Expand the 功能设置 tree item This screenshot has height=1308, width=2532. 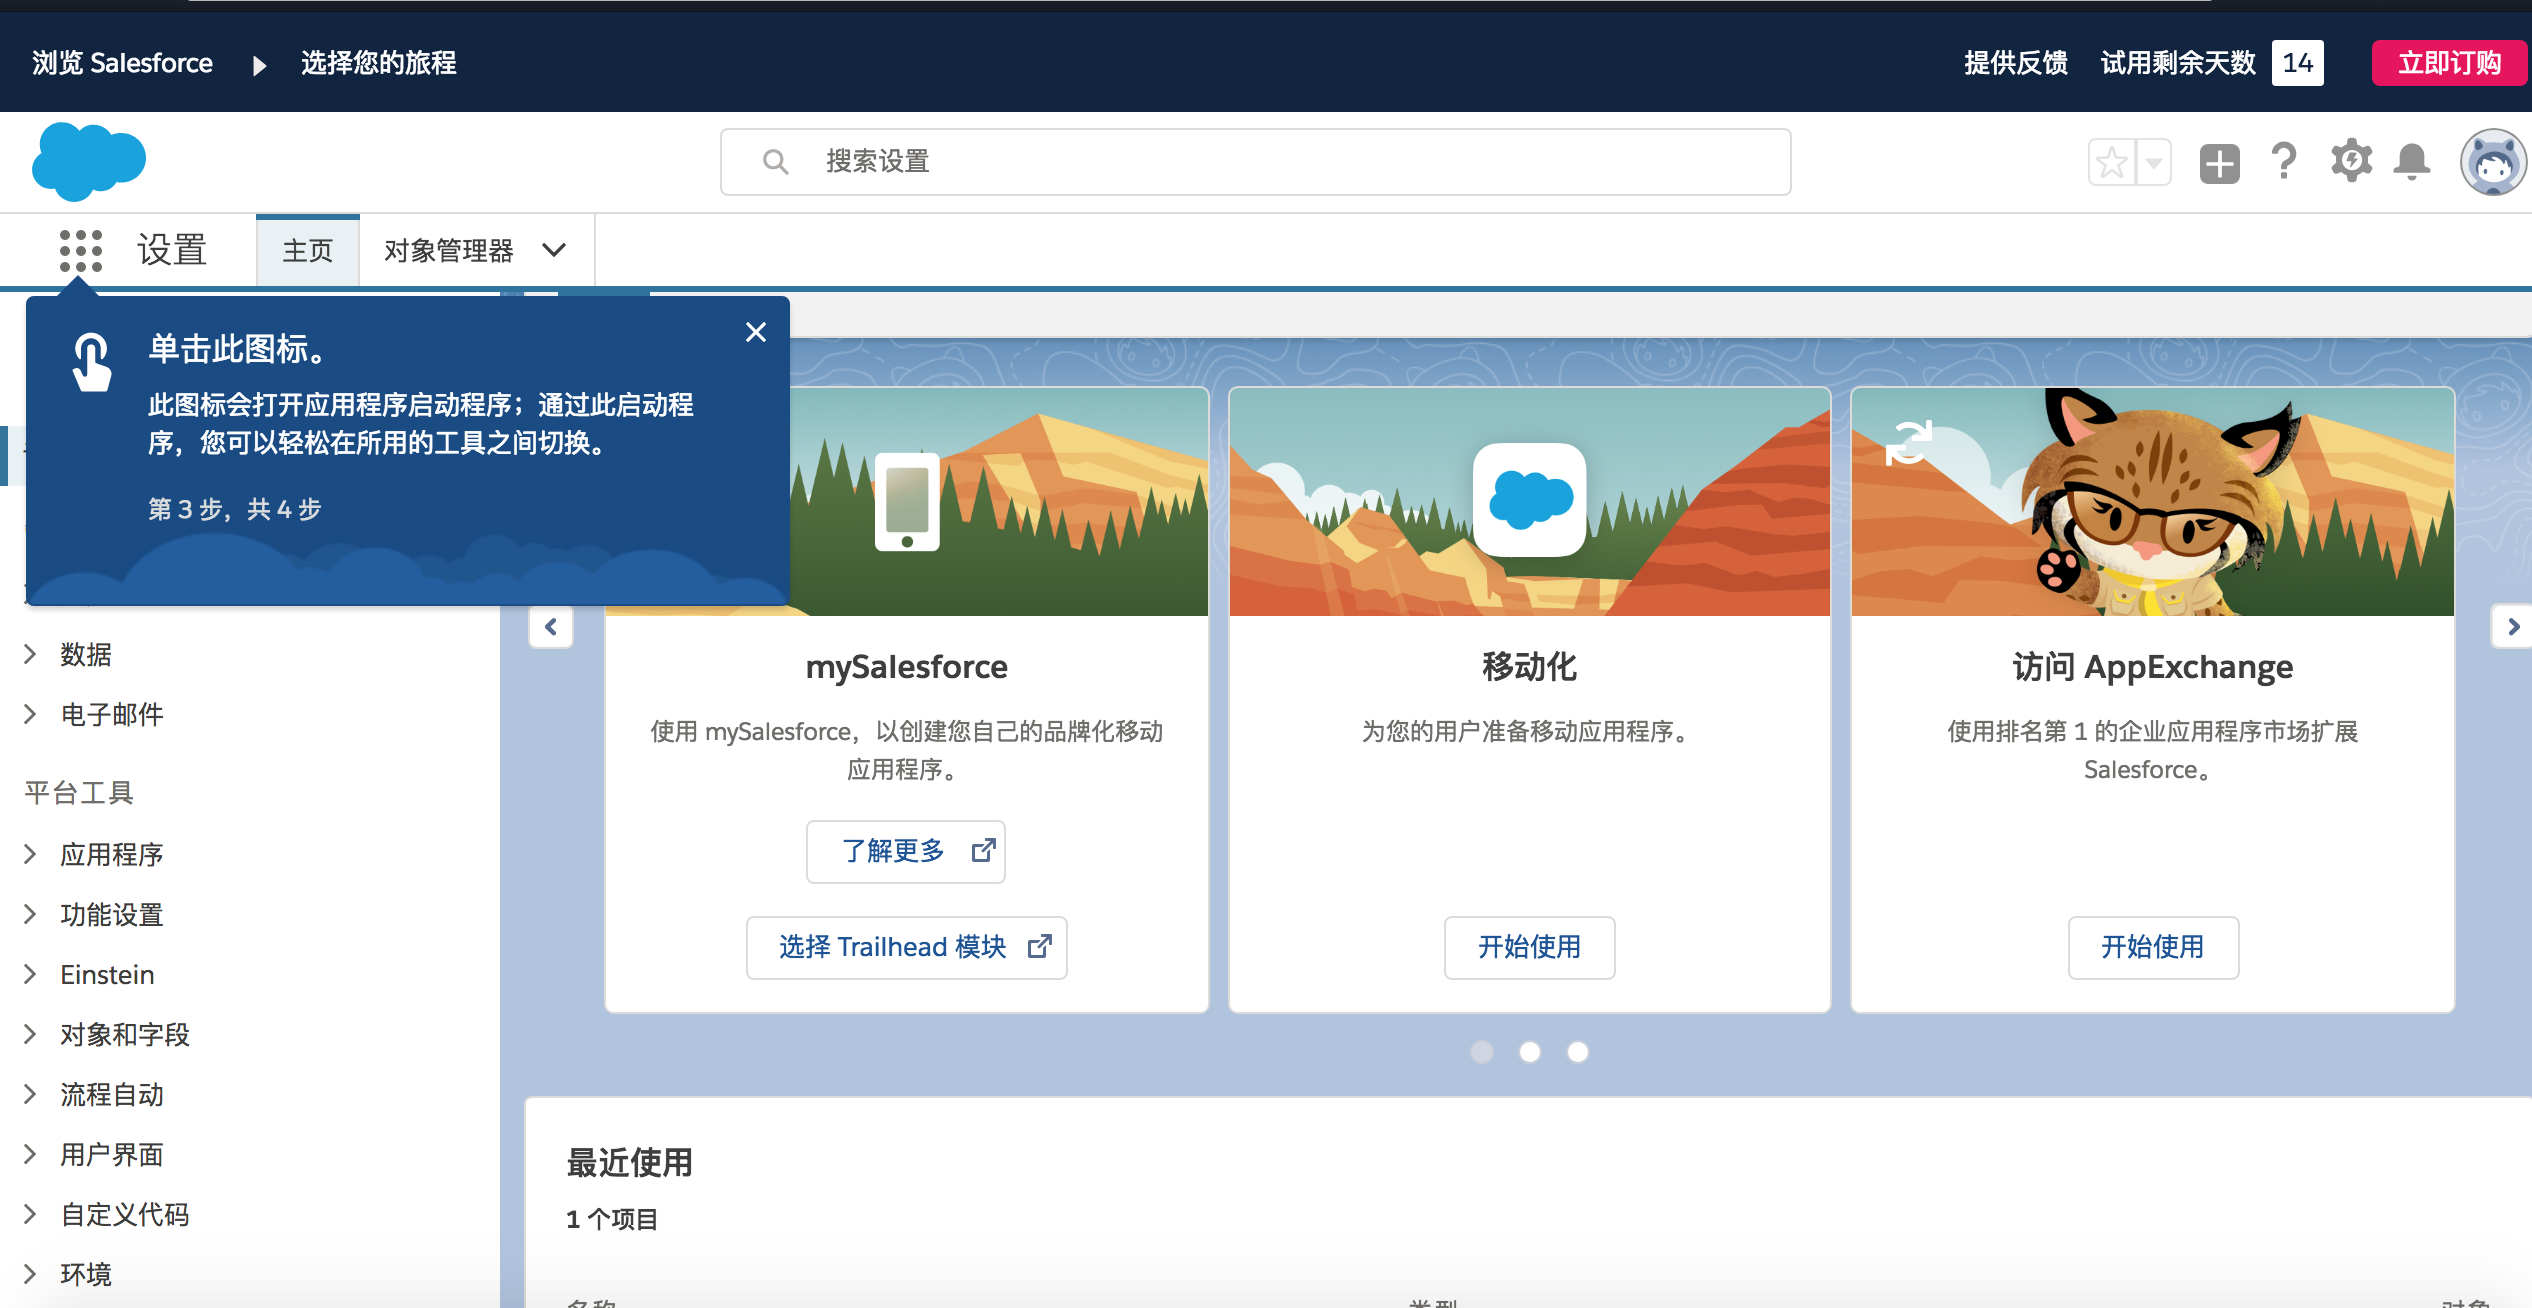coord(30,914)
